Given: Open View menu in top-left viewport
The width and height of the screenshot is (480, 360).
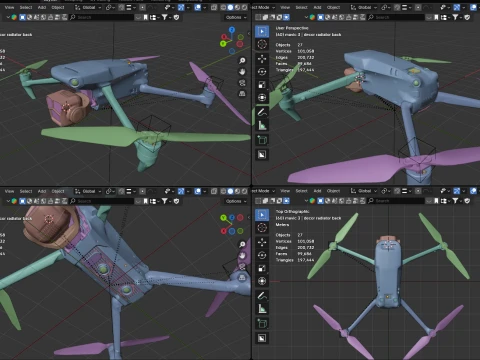Looking at the screenshot, I should point(9,7).
